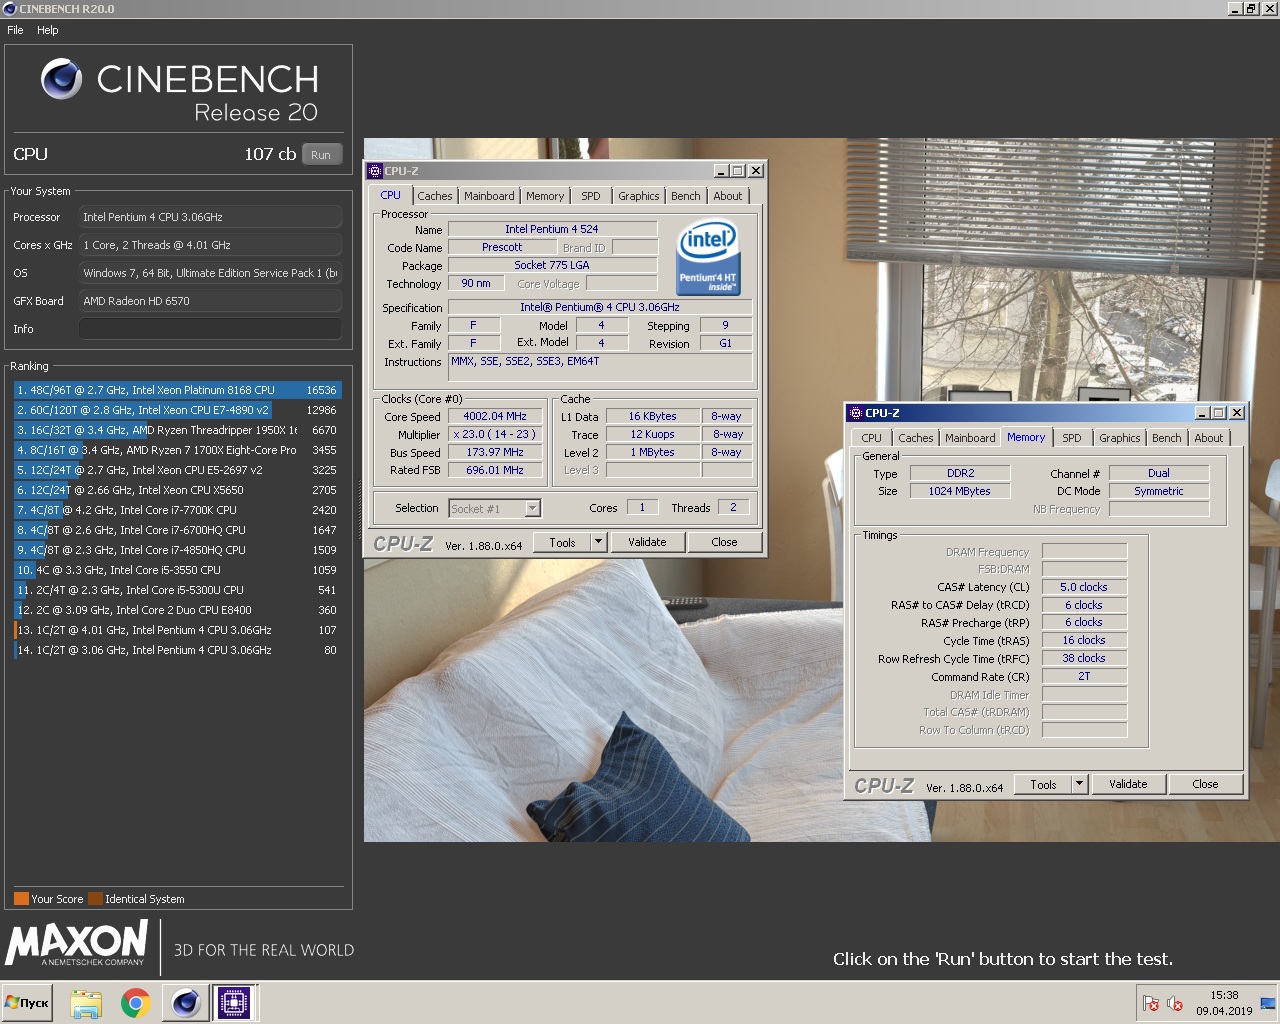Image resolution: width=1280 pixels, height=1024 pixels.
Task: Select ranking row Xeon CPU X5650
Action: coord(177,490)
